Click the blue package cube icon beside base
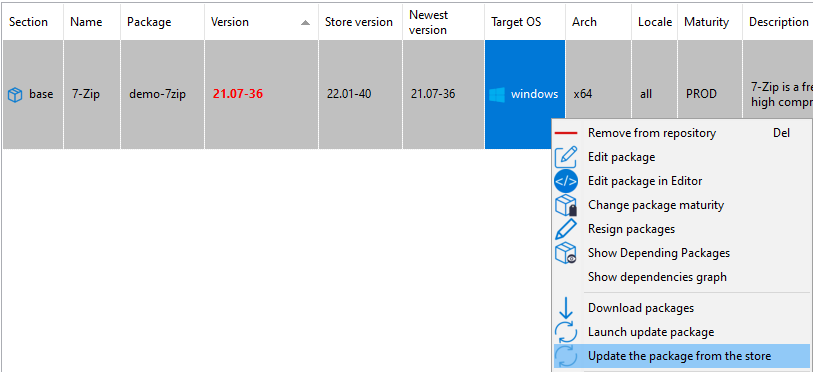The image size is (813, 372). 16,95
